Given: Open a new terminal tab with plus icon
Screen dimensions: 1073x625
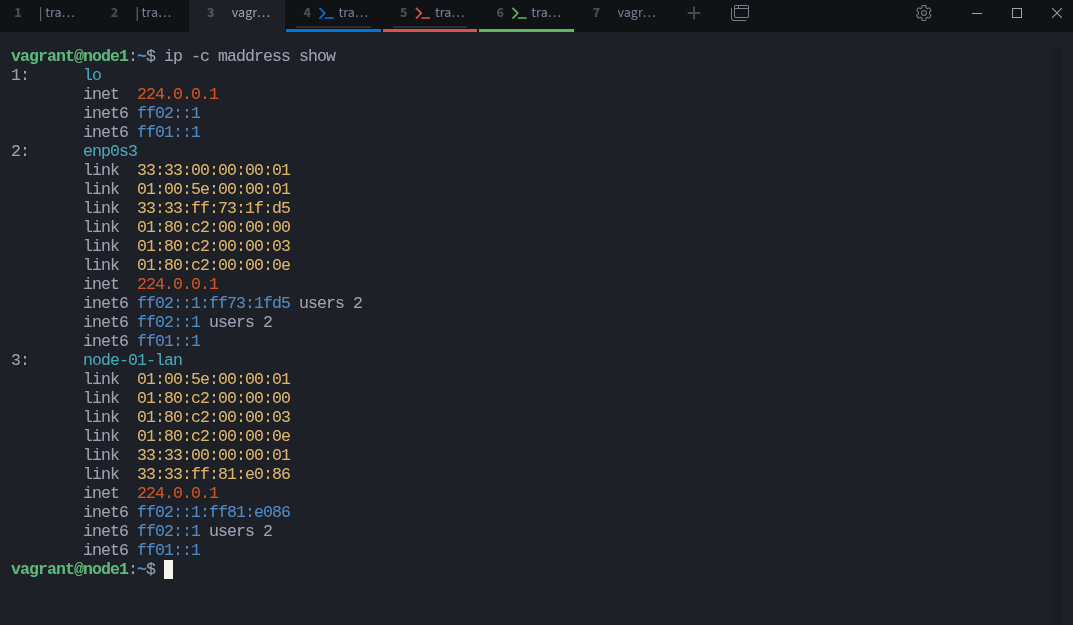Looking at the screenshot, I should coord(693,13).
